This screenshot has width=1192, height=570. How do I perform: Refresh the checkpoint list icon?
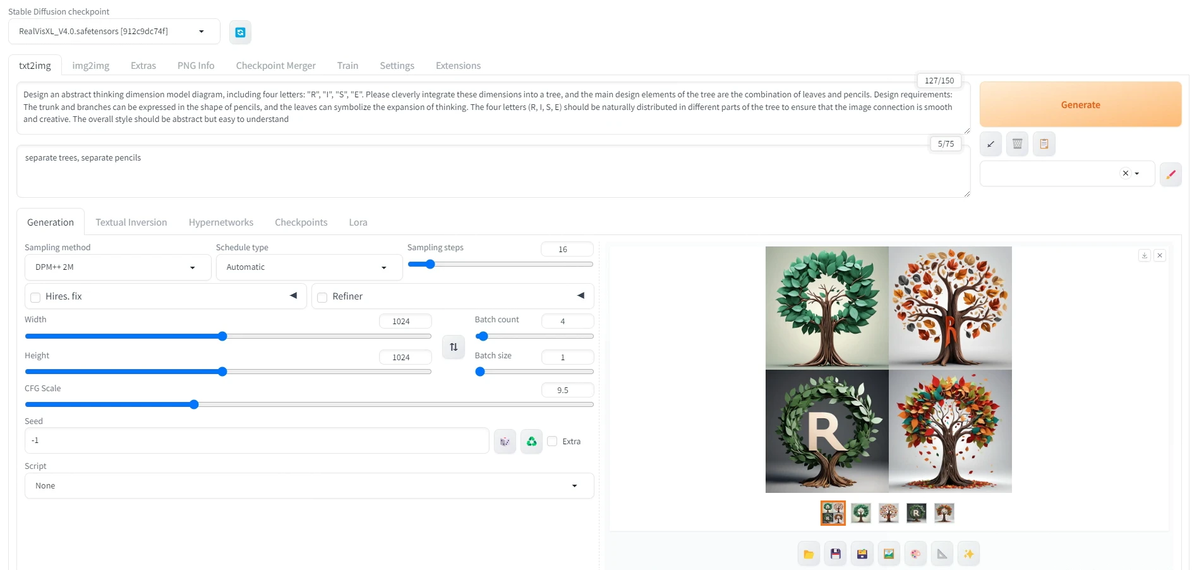point(240,32)
